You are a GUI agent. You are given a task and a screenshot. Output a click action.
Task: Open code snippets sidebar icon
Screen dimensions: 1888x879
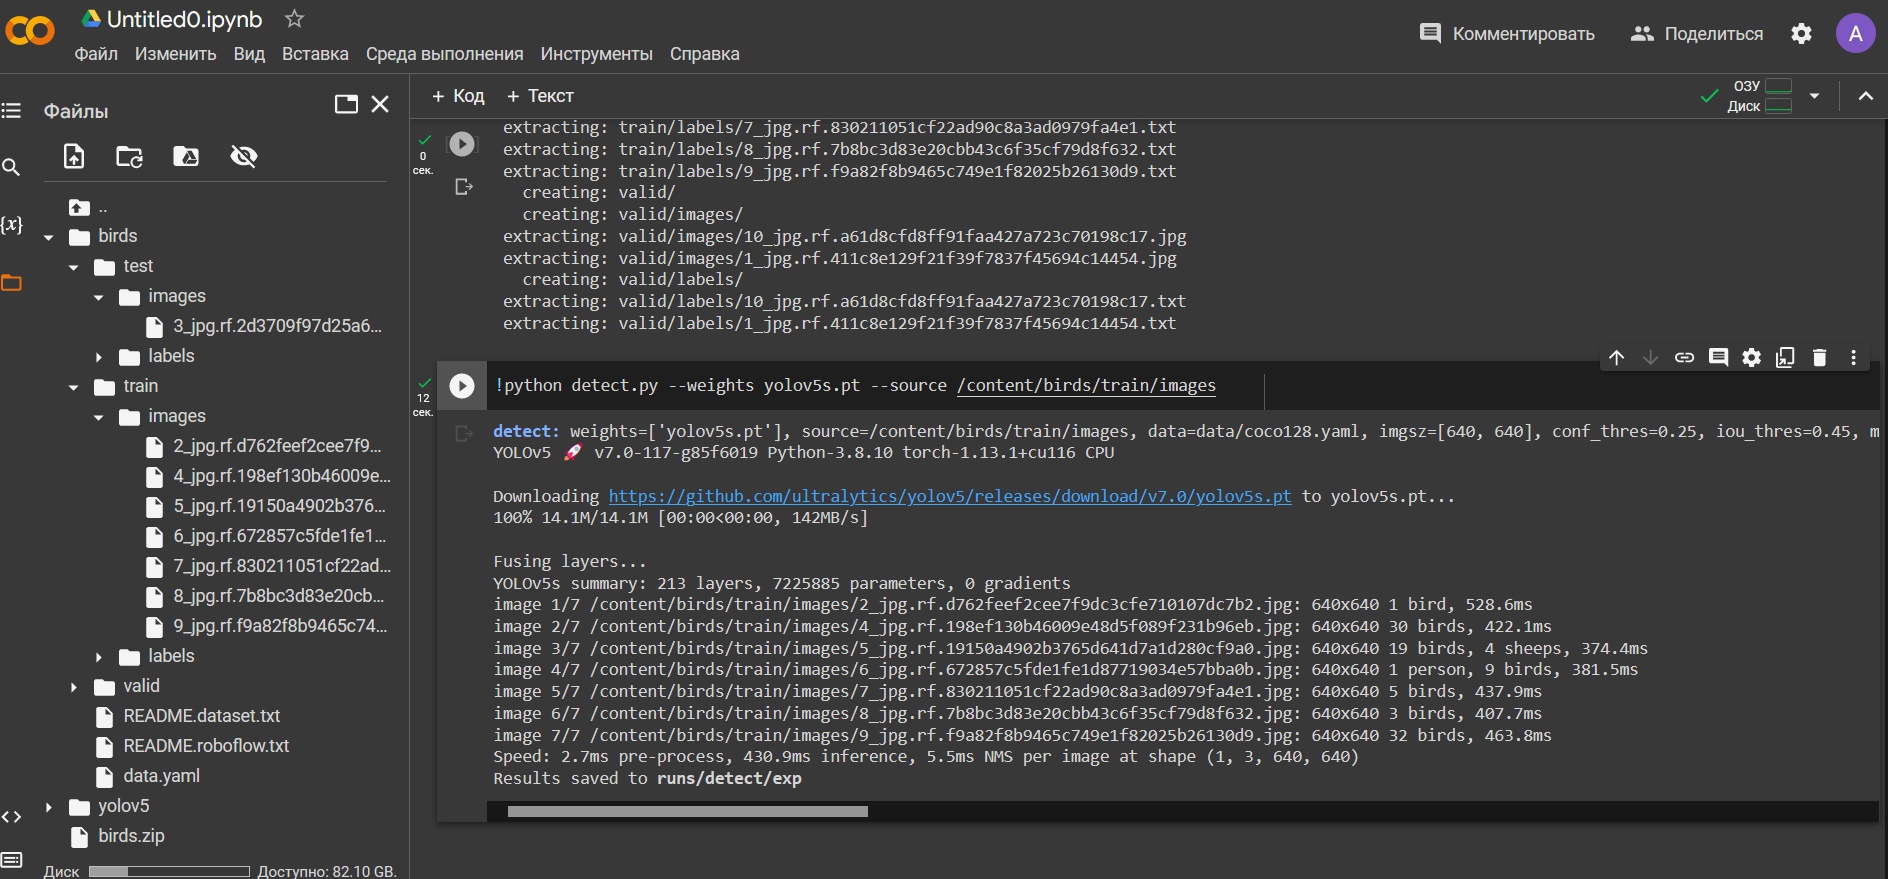(x=11, y=817)
